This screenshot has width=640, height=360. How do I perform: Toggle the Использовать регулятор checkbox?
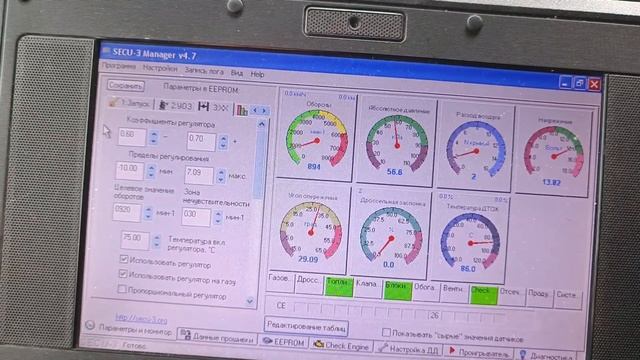(124, 259)
